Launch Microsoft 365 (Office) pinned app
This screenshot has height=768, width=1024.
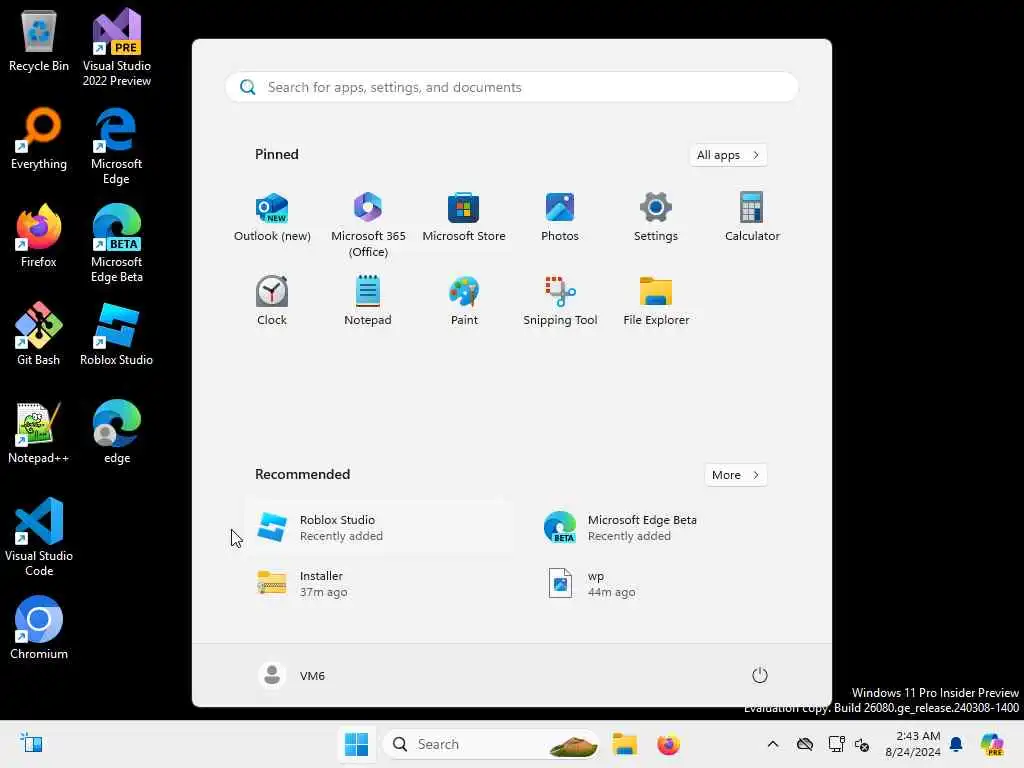pyautogui.click(x=368, y=225)
